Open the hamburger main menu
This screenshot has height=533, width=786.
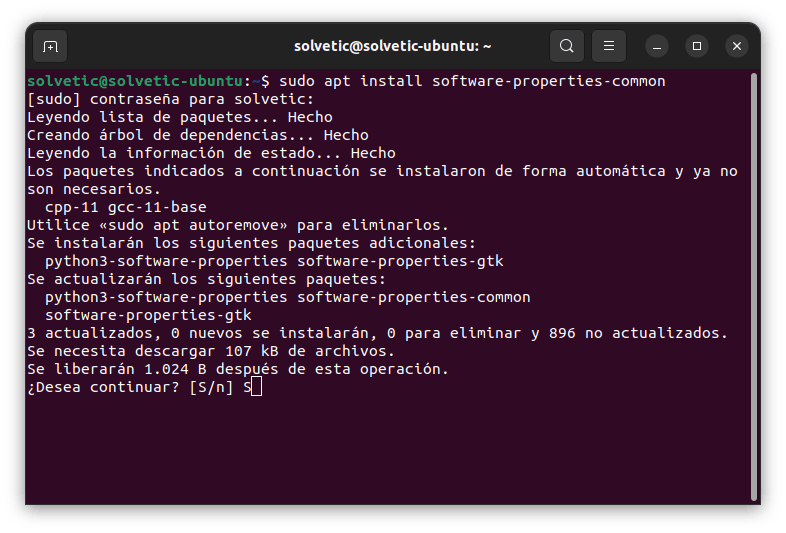609,46
